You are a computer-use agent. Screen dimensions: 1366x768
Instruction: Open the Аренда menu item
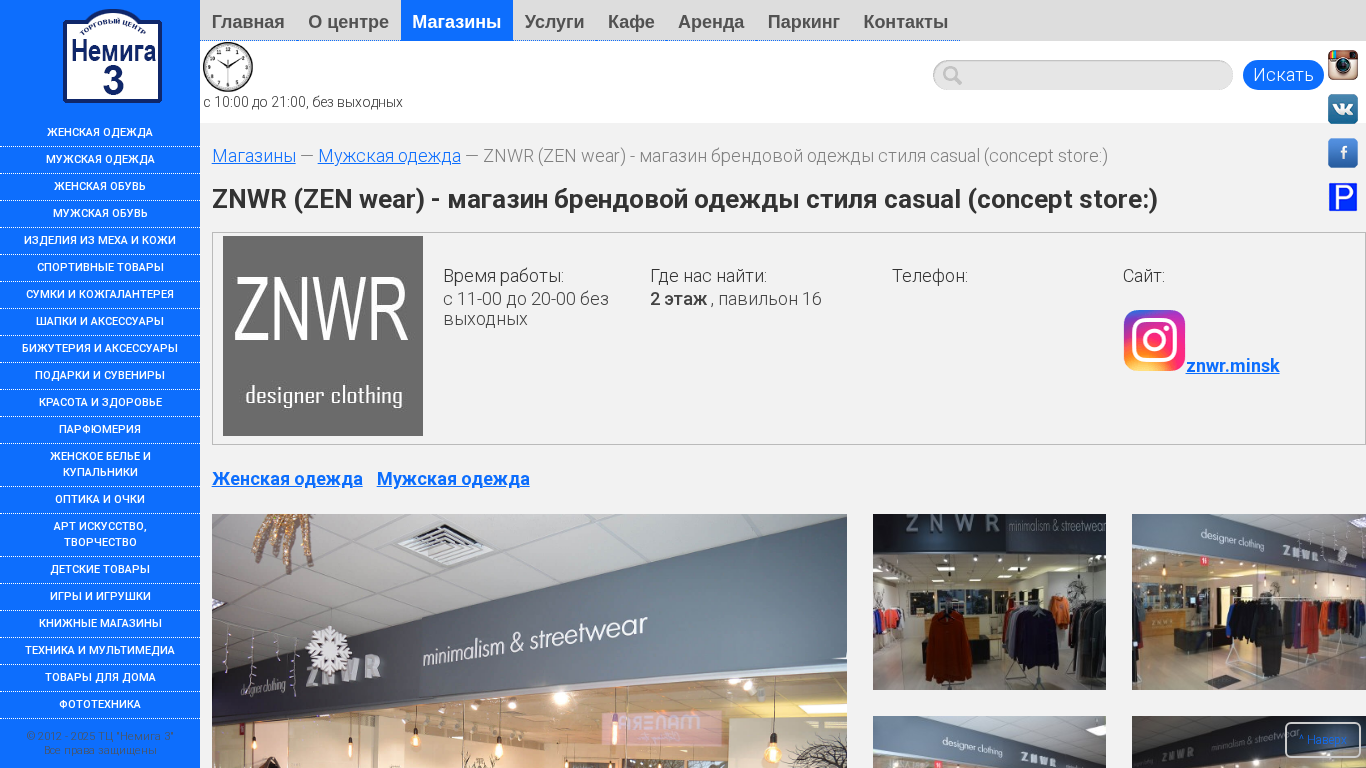point(711,21)
